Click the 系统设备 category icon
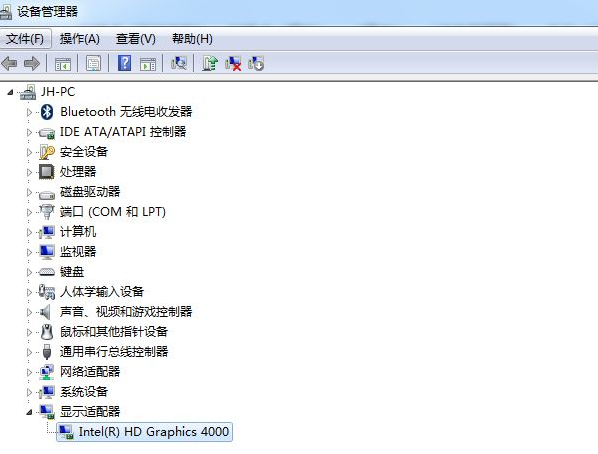This screenshot has width=598, height=454. [47, 392]
